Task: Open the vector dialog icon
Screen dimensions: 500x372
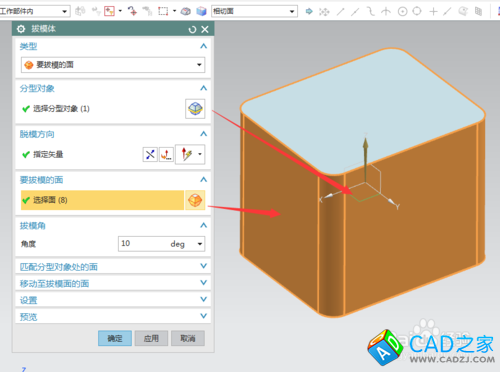Action: 166,154
